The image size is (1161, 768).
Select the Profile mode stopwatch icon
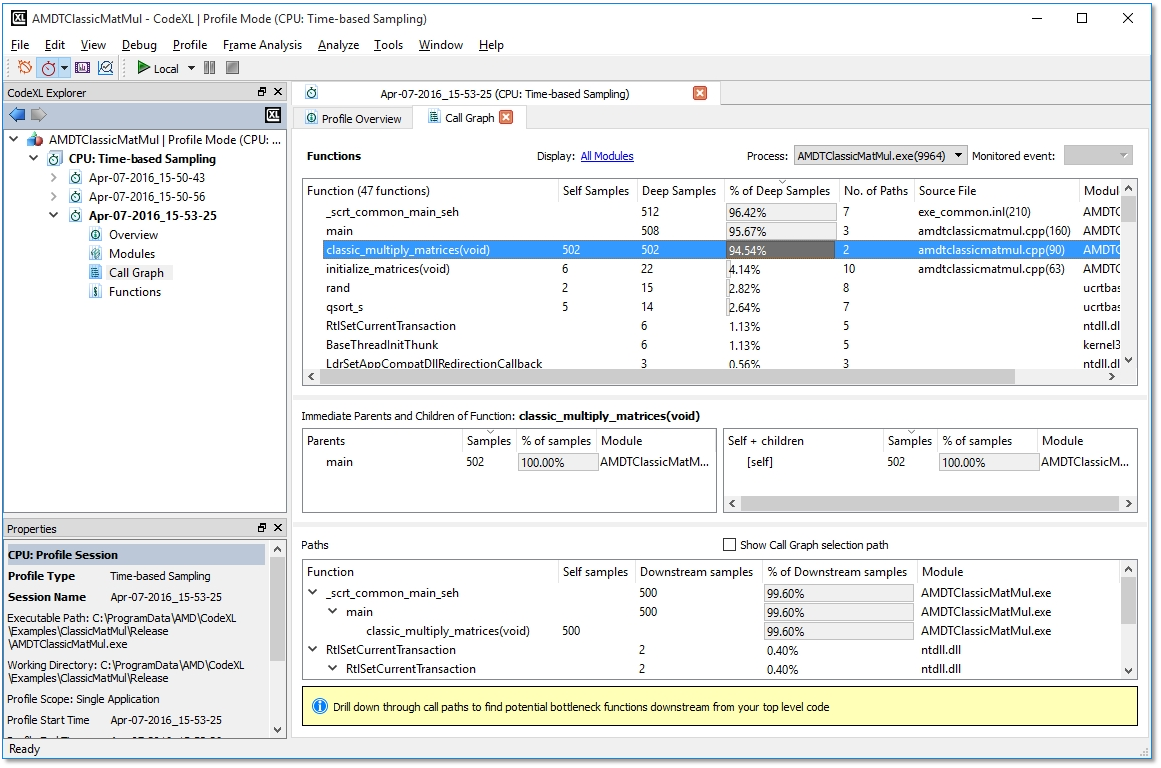tap(48, 68)
